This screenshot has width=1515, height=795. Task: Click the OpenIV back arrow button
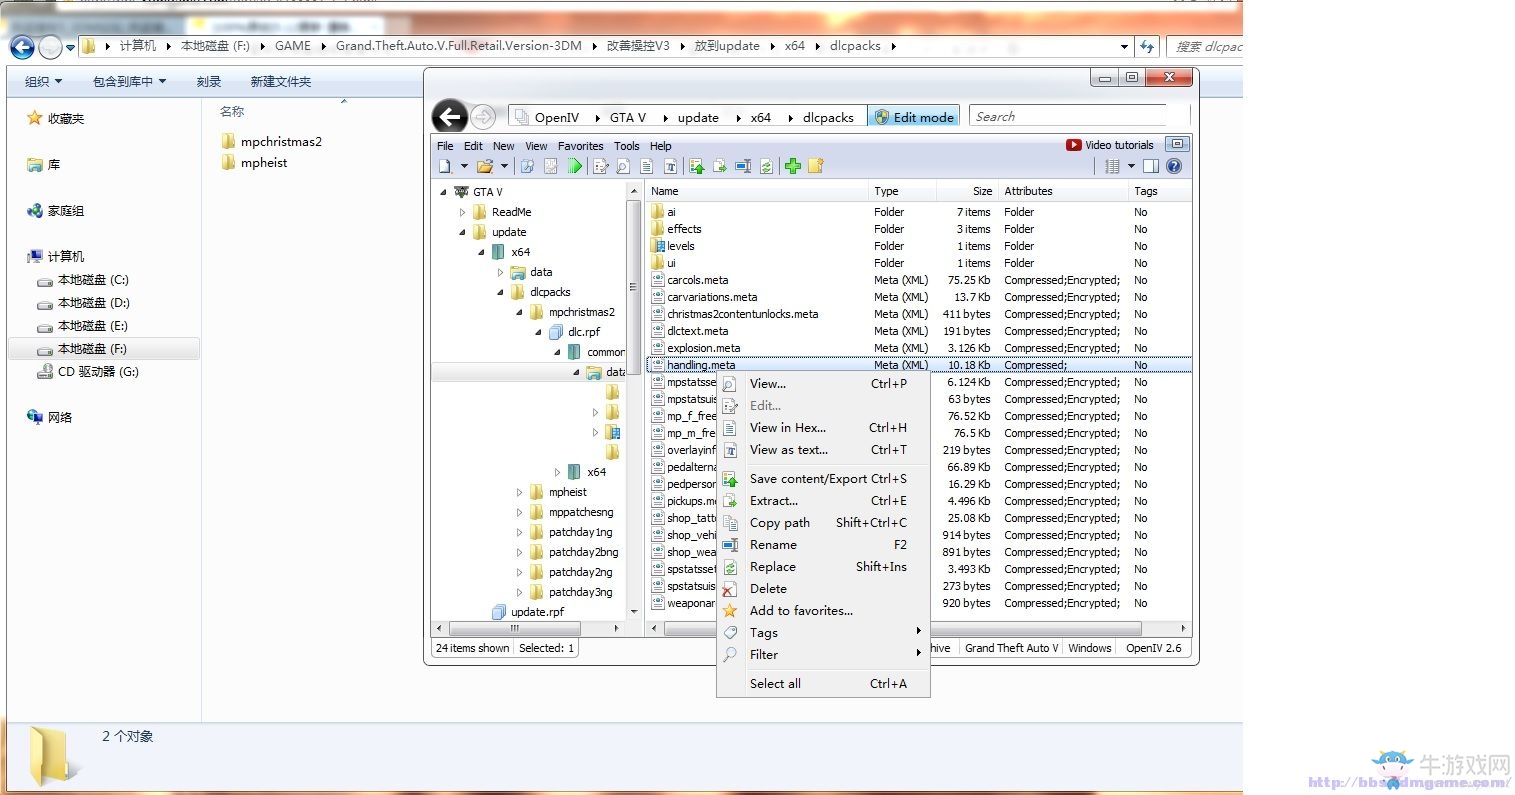450,117
